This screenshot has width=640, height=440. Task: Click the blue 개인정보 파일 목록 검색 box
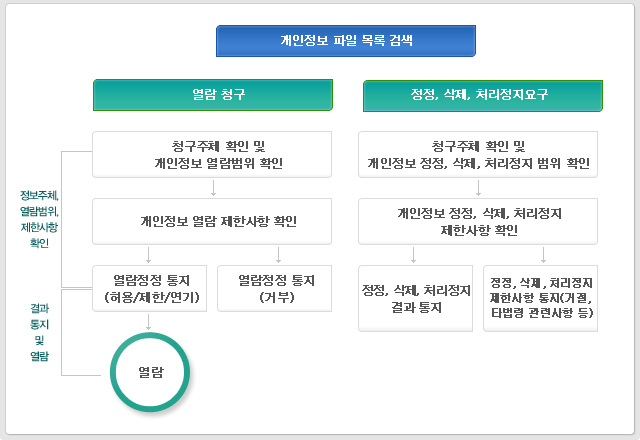346,41
